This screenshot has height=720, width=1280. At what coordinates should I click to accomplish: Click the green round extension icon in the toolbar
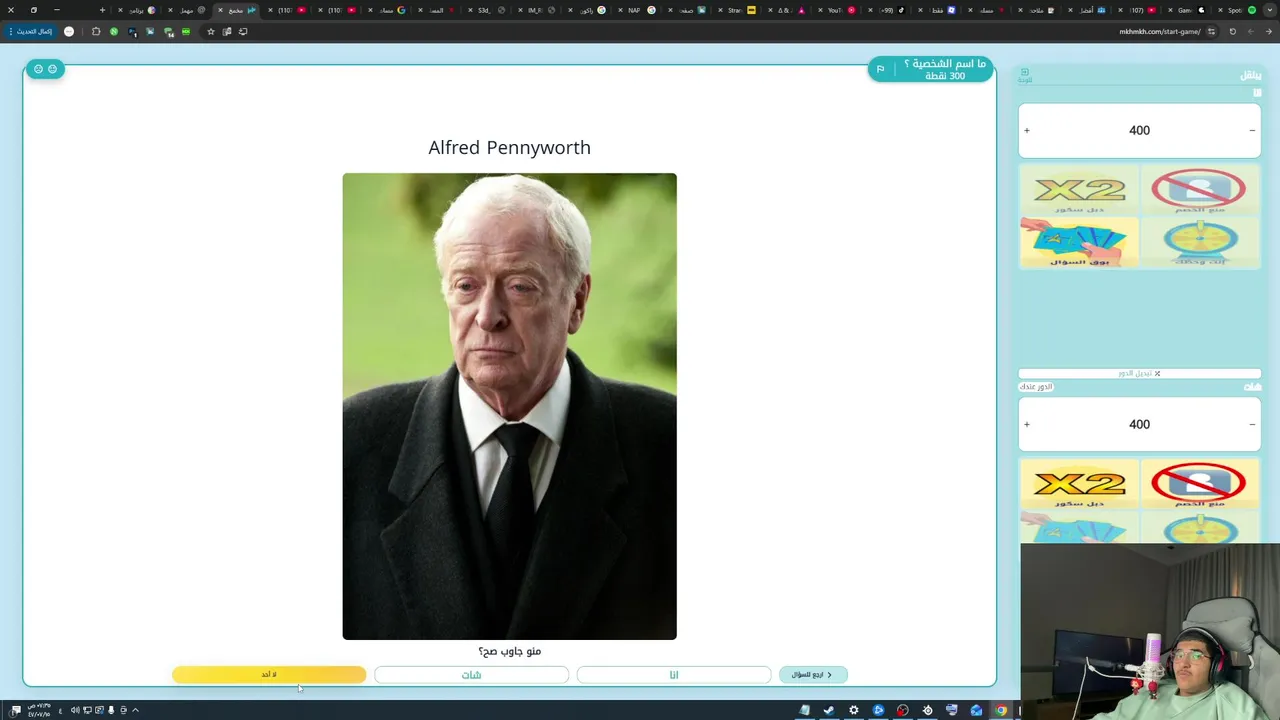pos(114,31)
